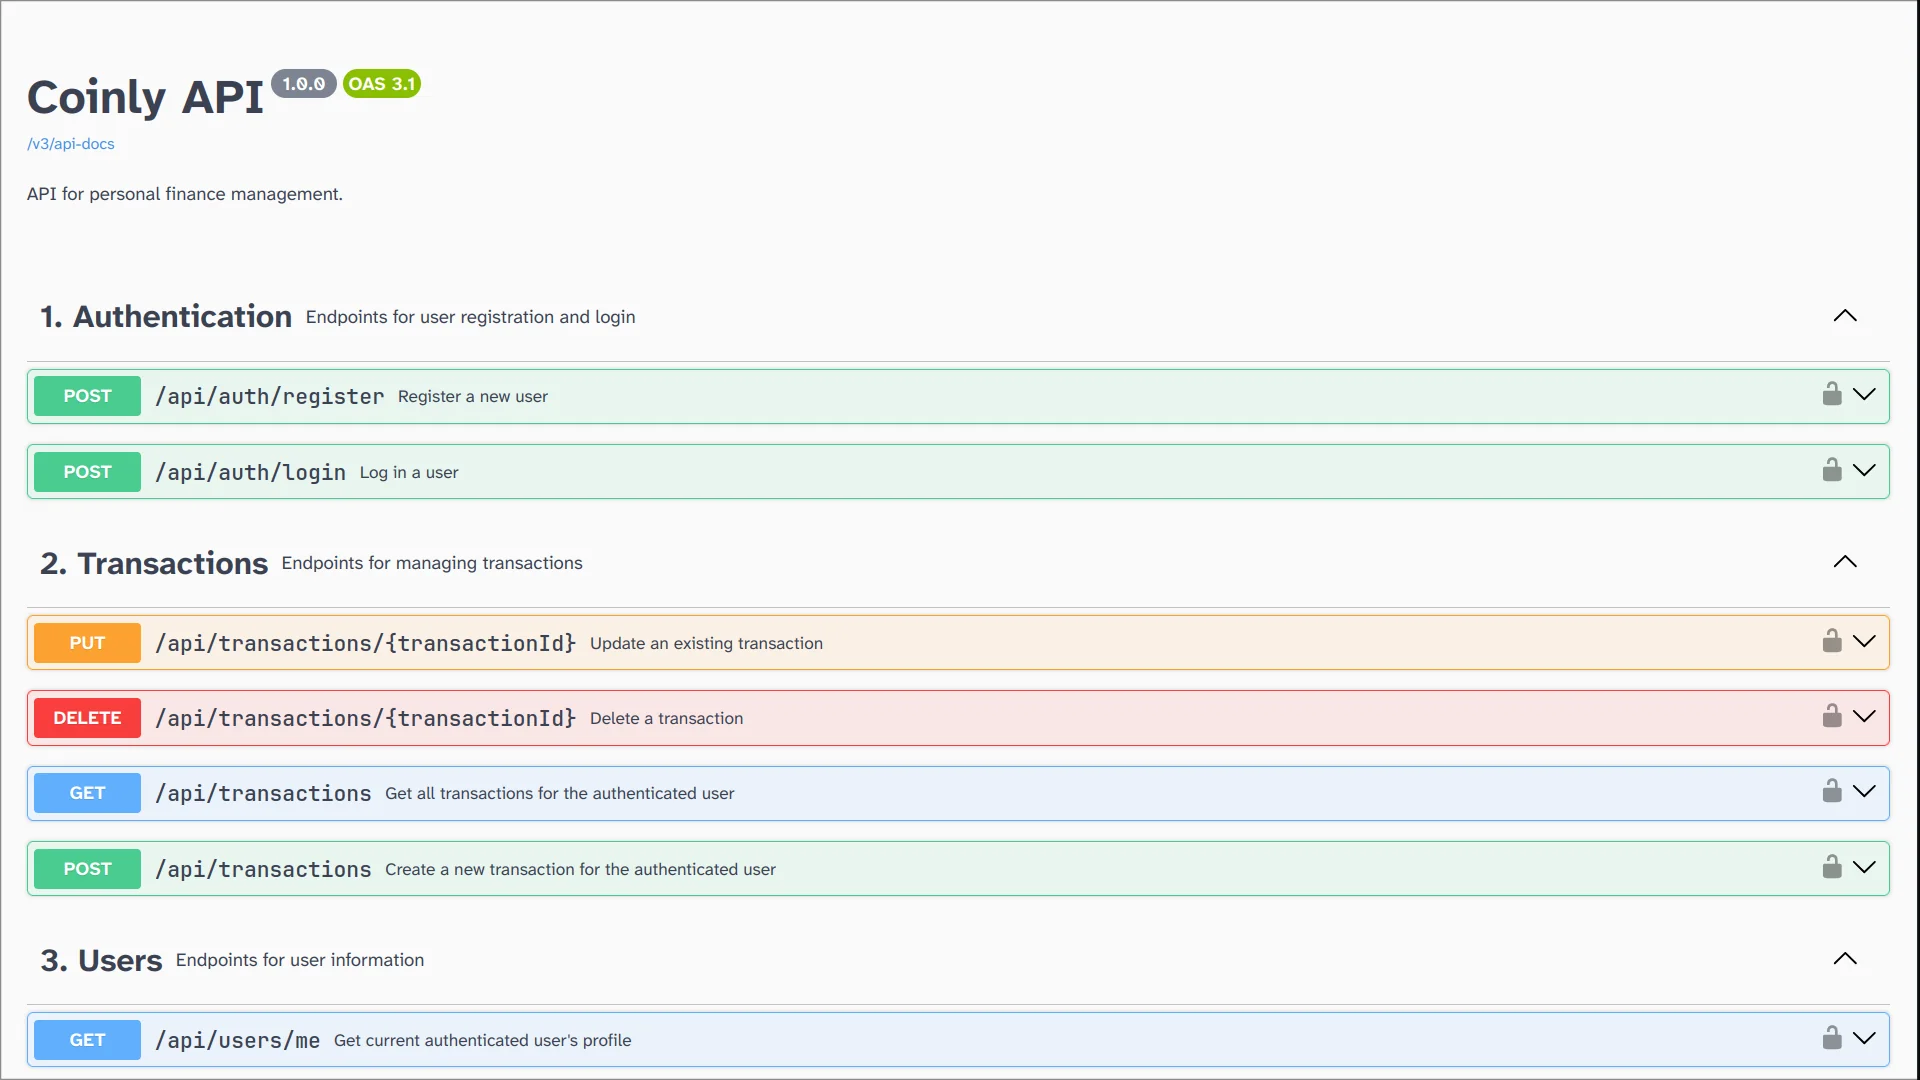1920x1080 pixels.
Task: Click the POST /api/transactions path text
Action: pyautogui.click(x=263, y=870)
